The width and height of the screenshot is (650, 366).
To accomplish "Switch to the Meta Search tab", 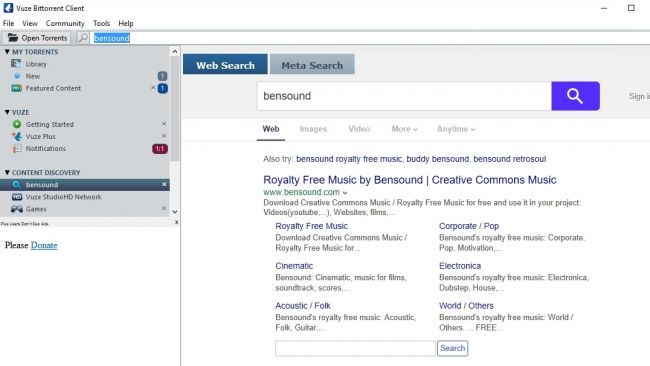I will point(312,65).
